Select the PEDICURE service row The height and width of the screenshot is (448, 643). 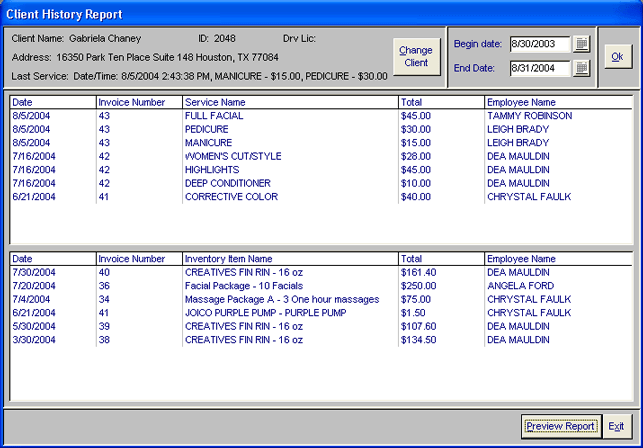321,130
